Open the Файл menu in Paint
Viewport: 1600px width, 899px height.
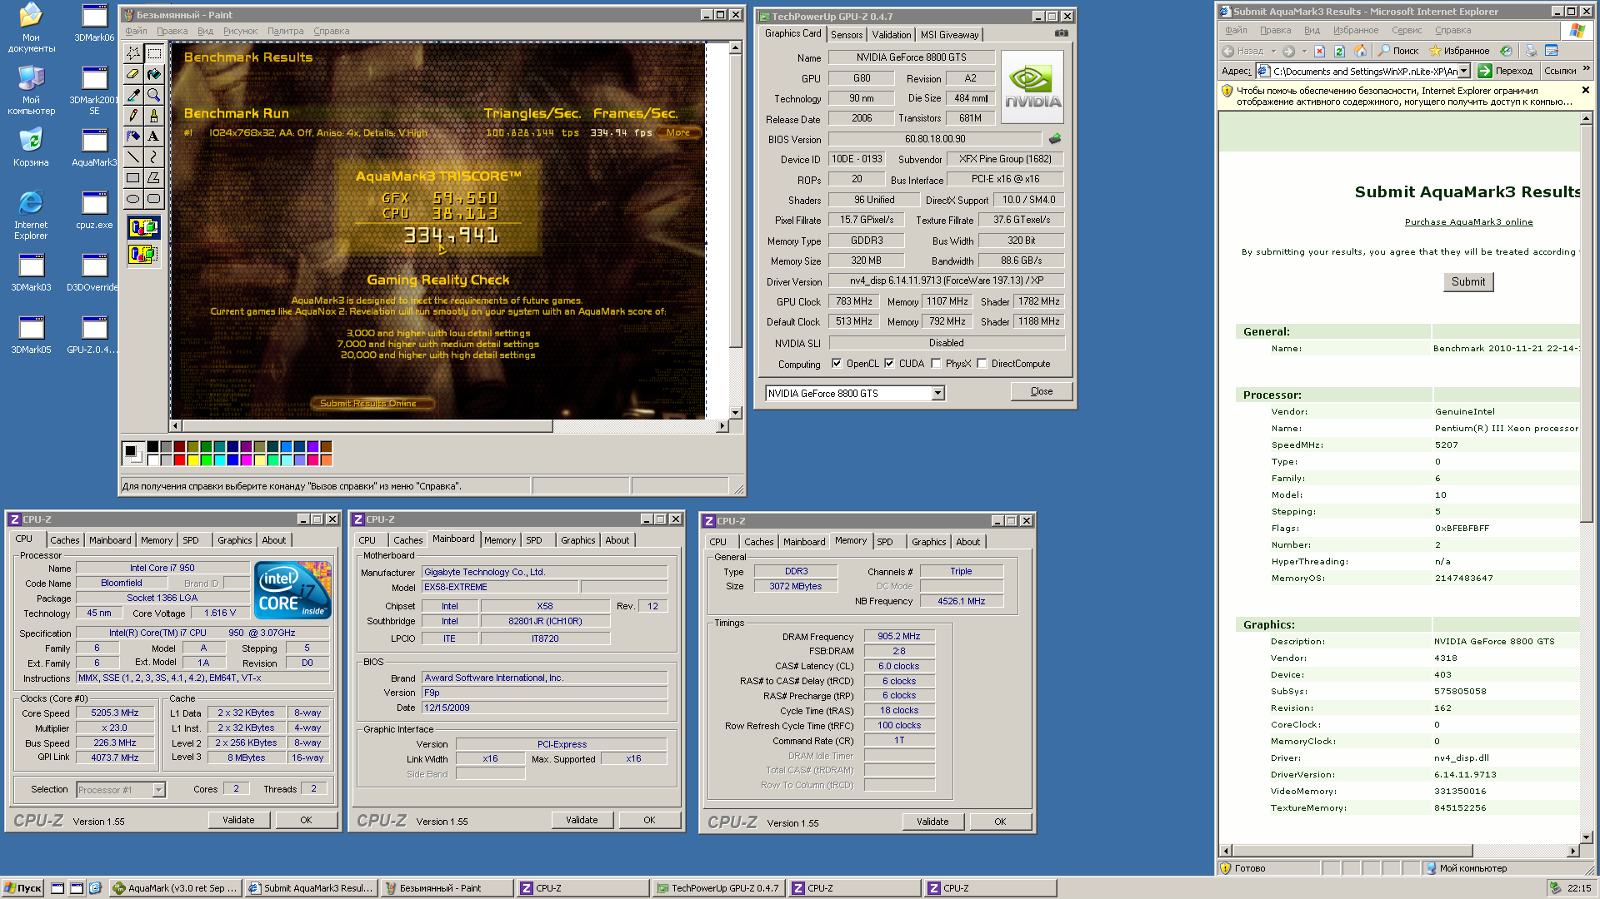[x=136, y=31]
